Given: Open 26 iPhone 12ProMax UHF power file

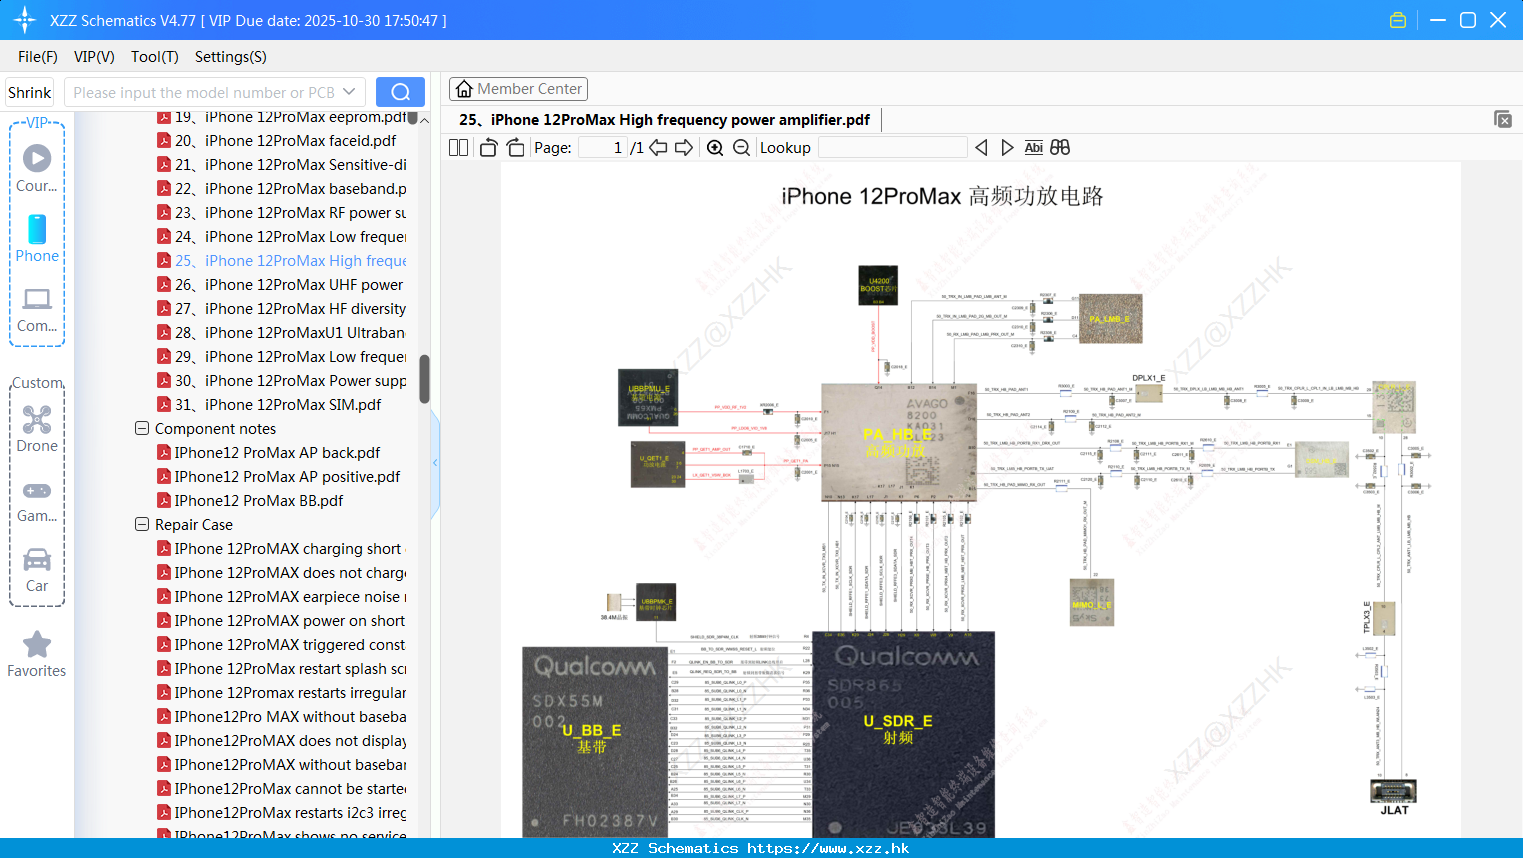Looking at the screenshot, I should coord(280,285).
